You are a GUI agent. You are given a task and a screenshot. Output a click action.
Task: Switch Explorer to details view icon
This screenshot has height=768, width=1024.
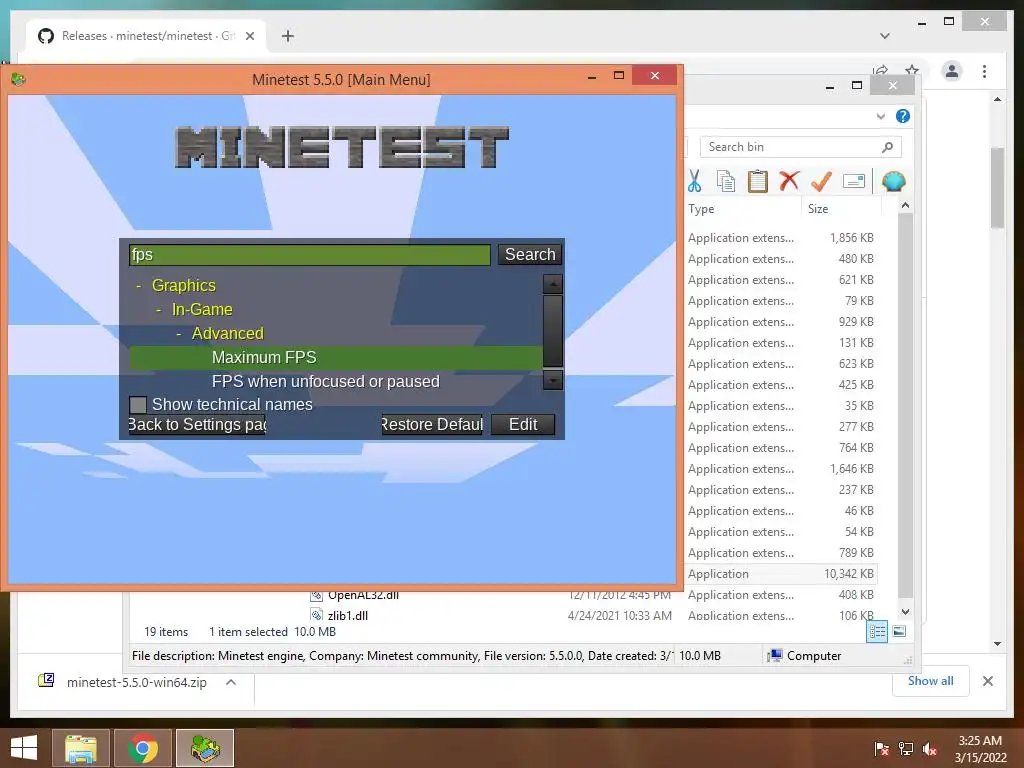[x=876, y=631]
